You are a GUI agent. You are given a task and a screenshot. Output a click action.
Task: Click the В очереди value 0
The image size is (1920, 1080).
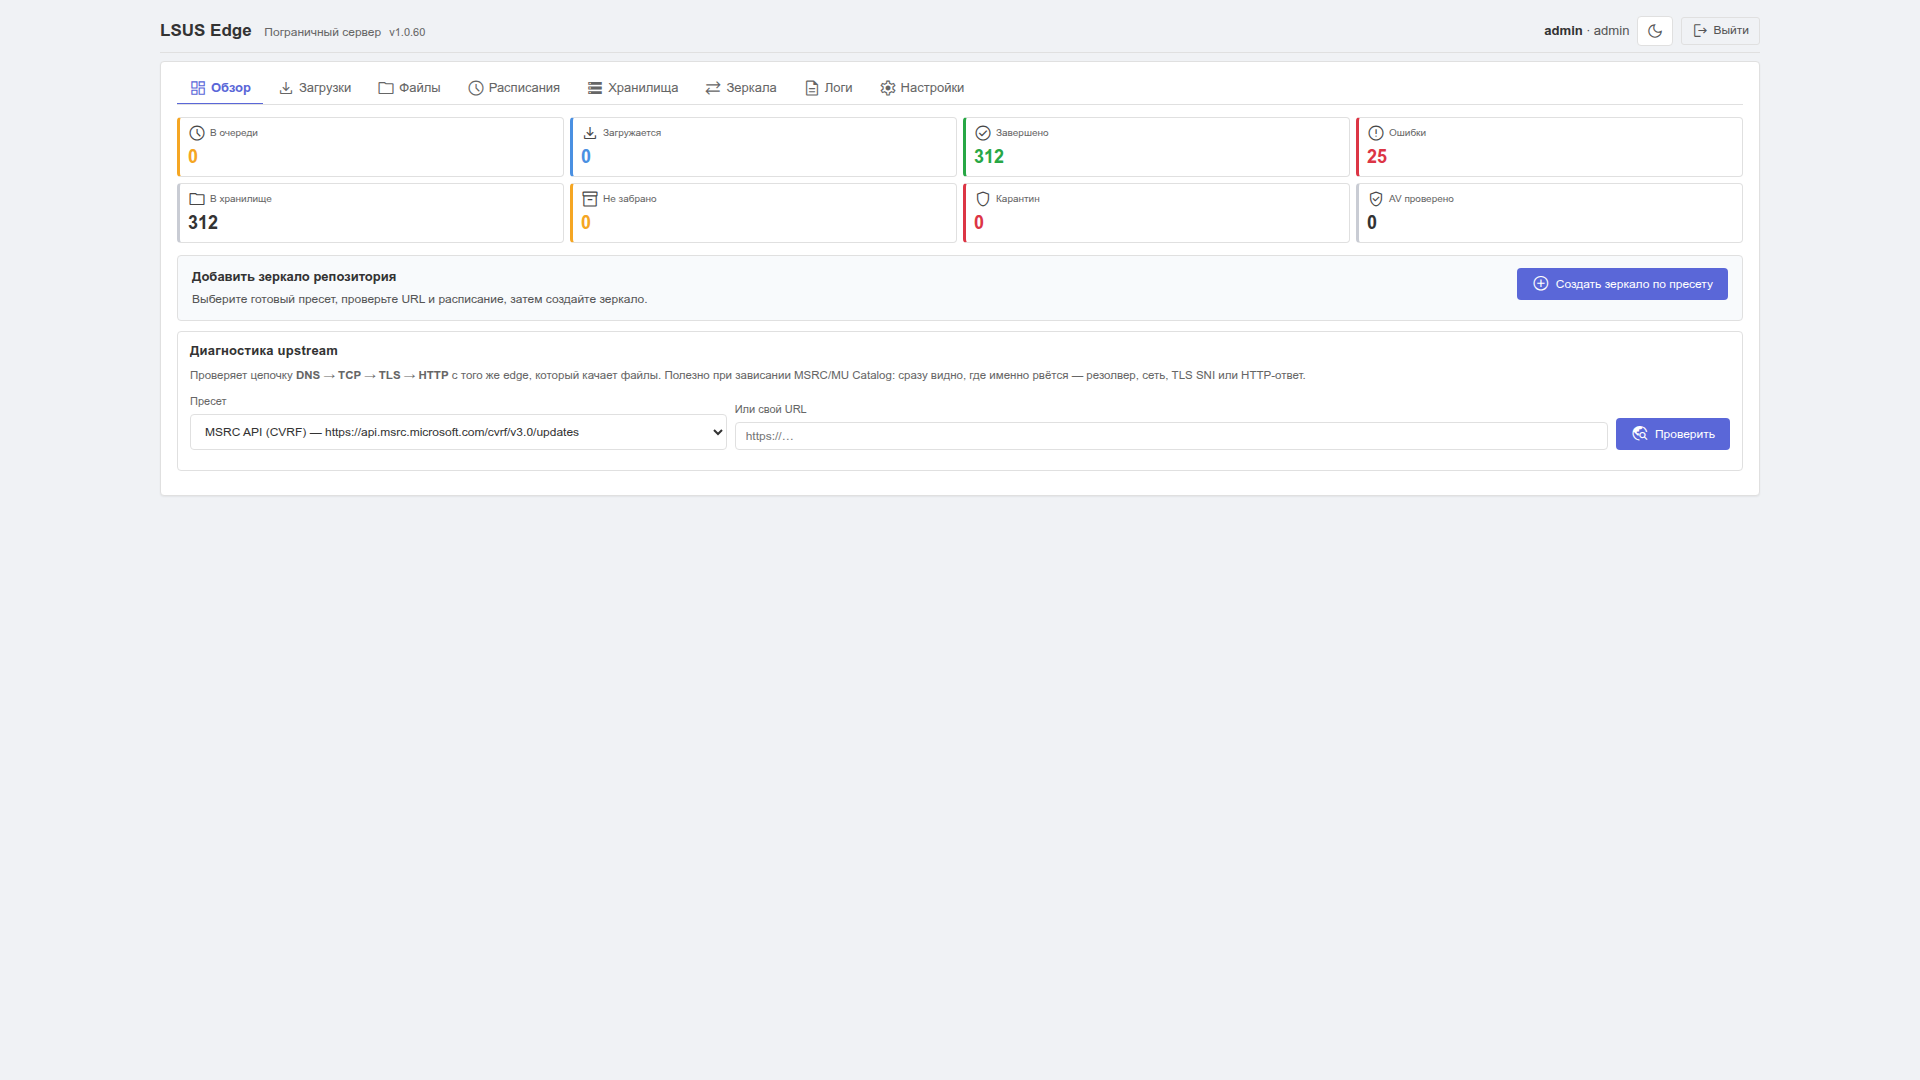(x=193, y=157)
